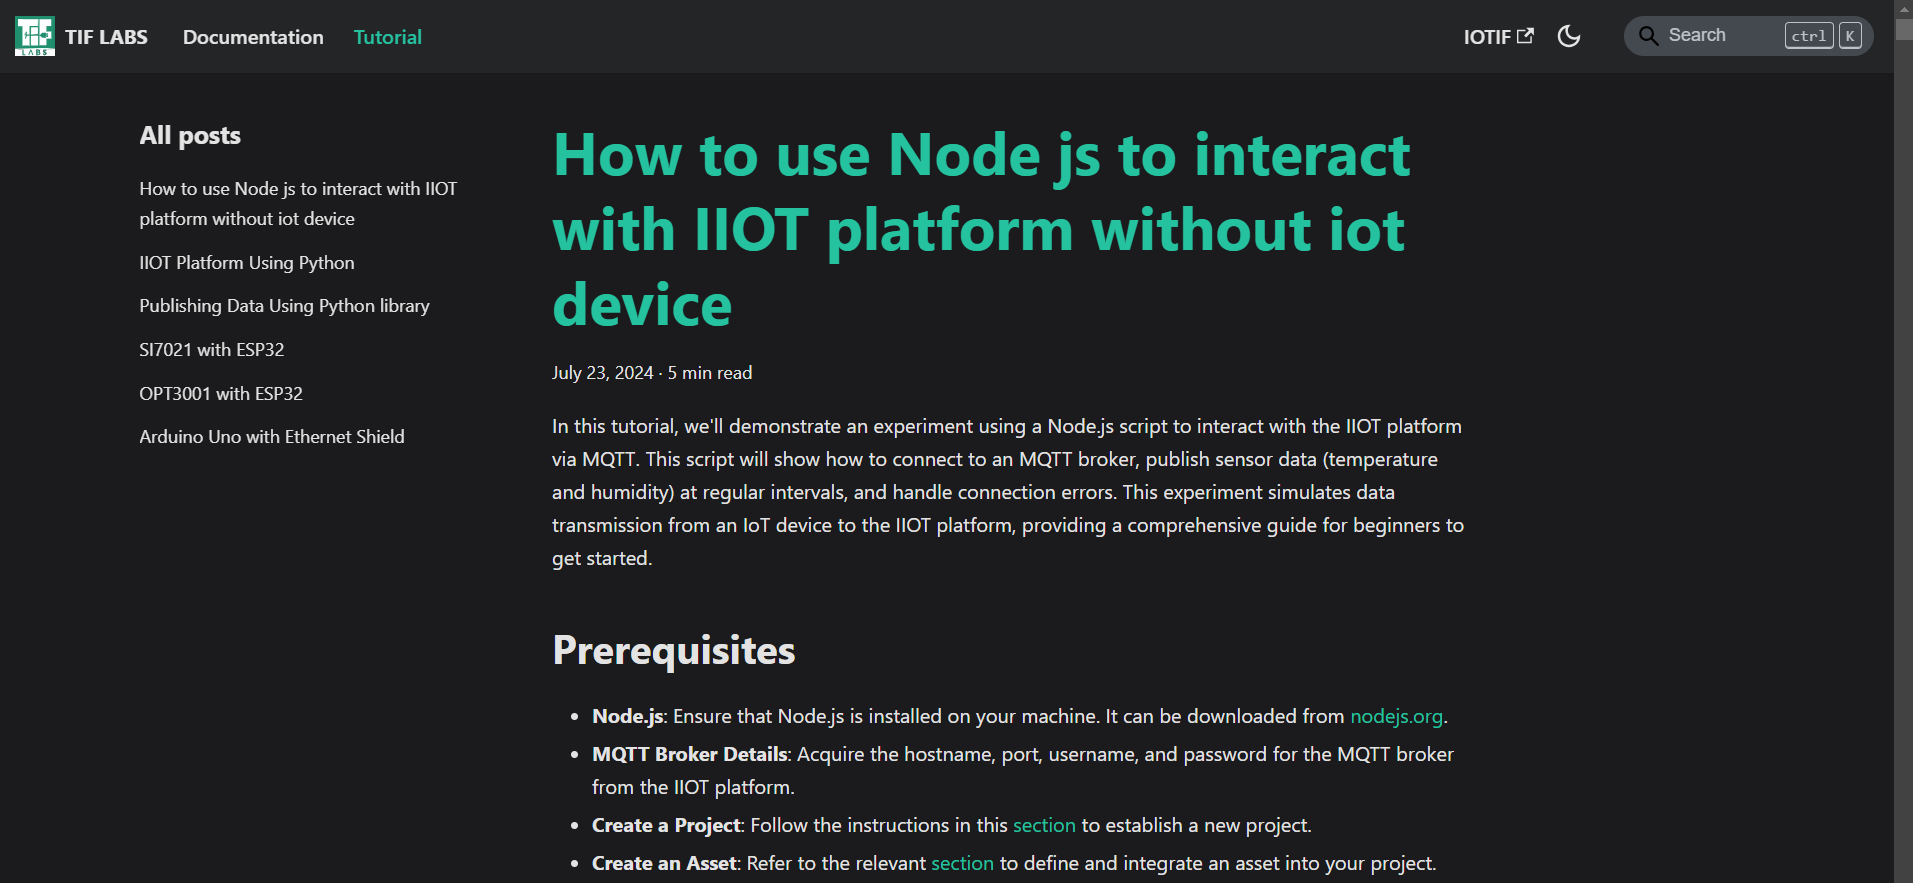Click the search magnifier icon
This screenshot has width=1913, height=883.
(x=1648, y=36)
